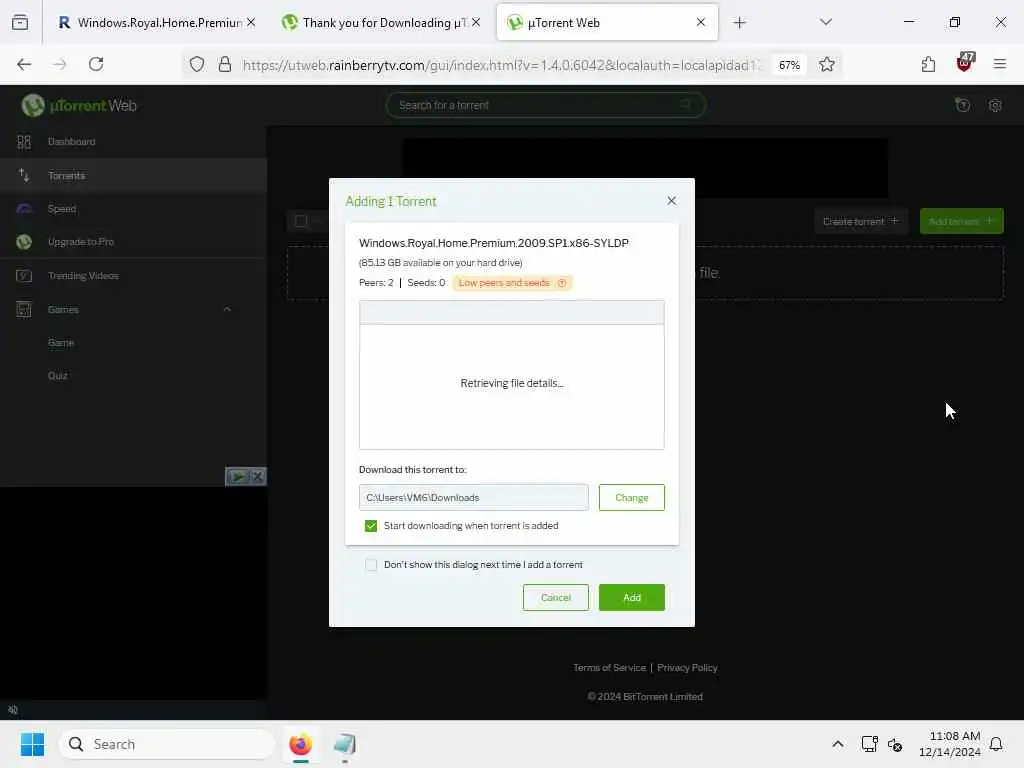The width and height of the screenshot is (1024, 768).
Task: Open Quiz sub-item under Games
Action: click(x=57, y=376)
